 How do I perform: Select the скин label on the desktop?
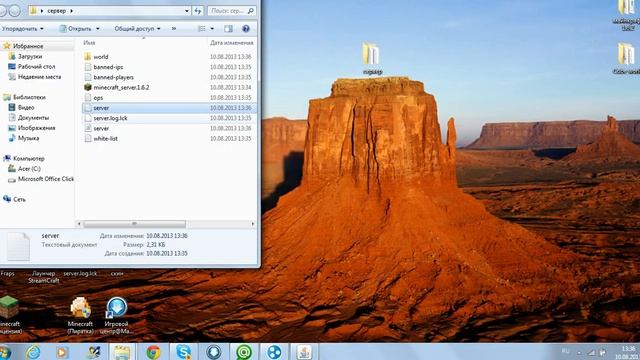pos(117,273)
